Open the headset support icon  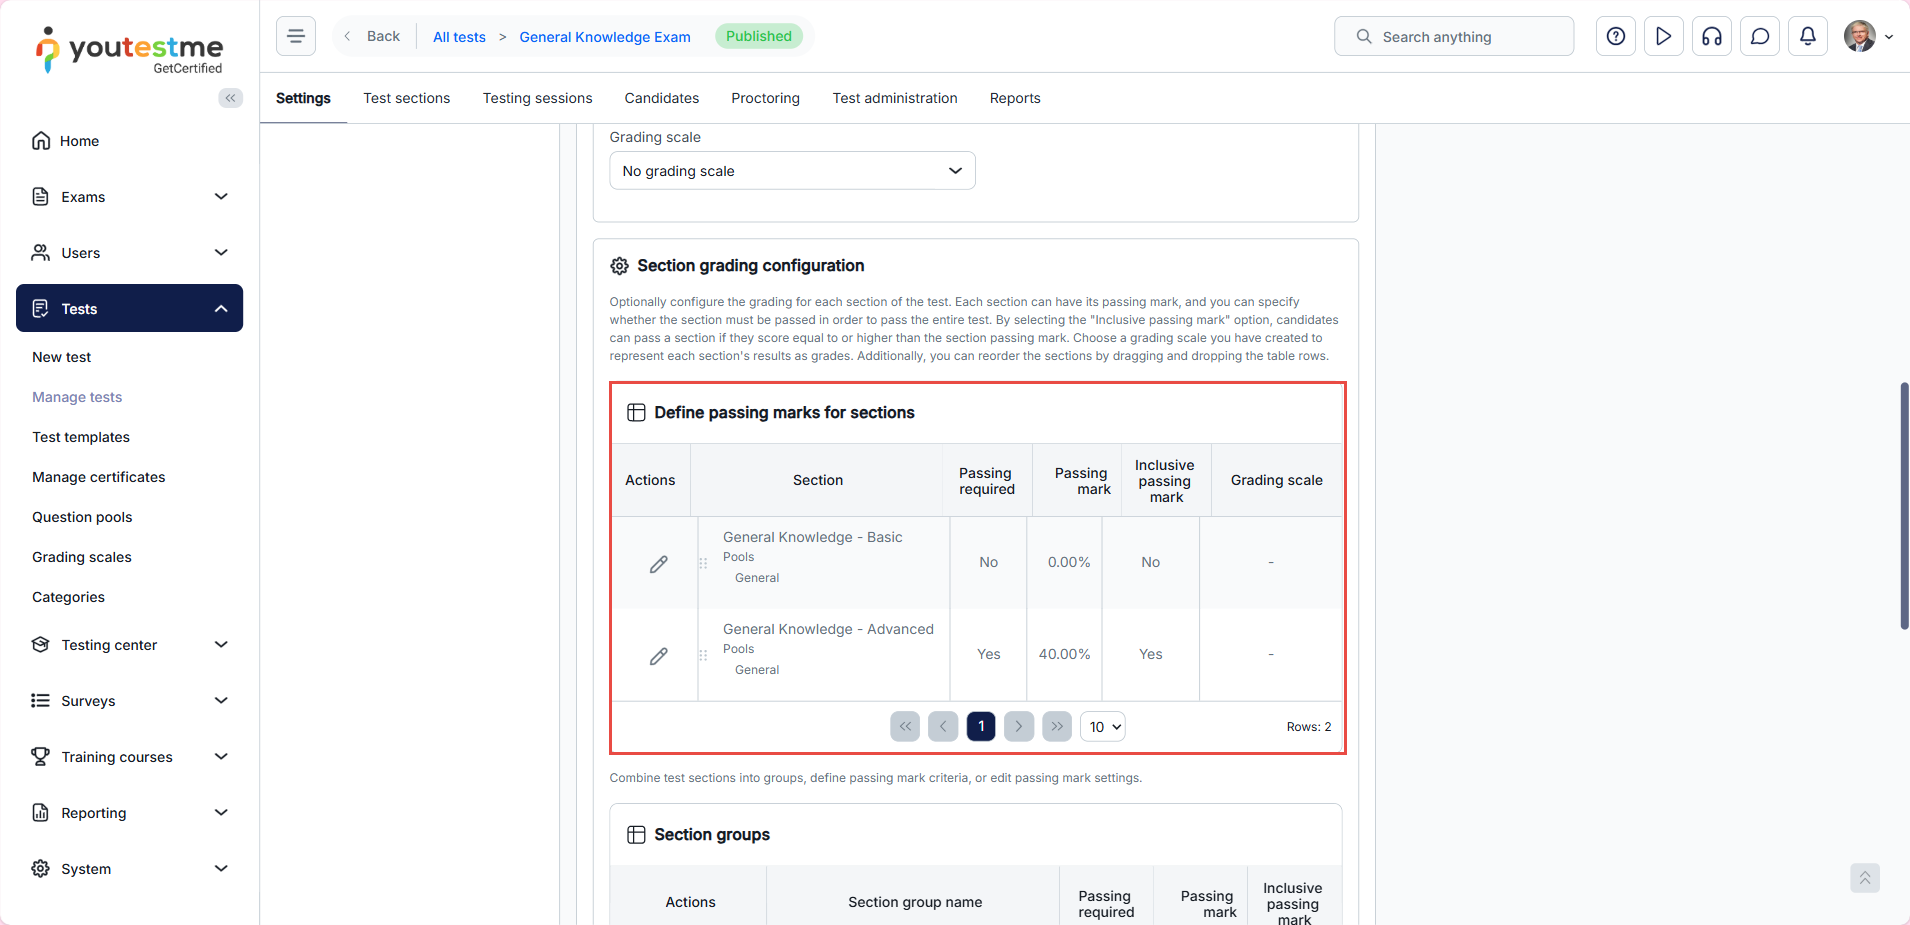(x=1711, y=37)
